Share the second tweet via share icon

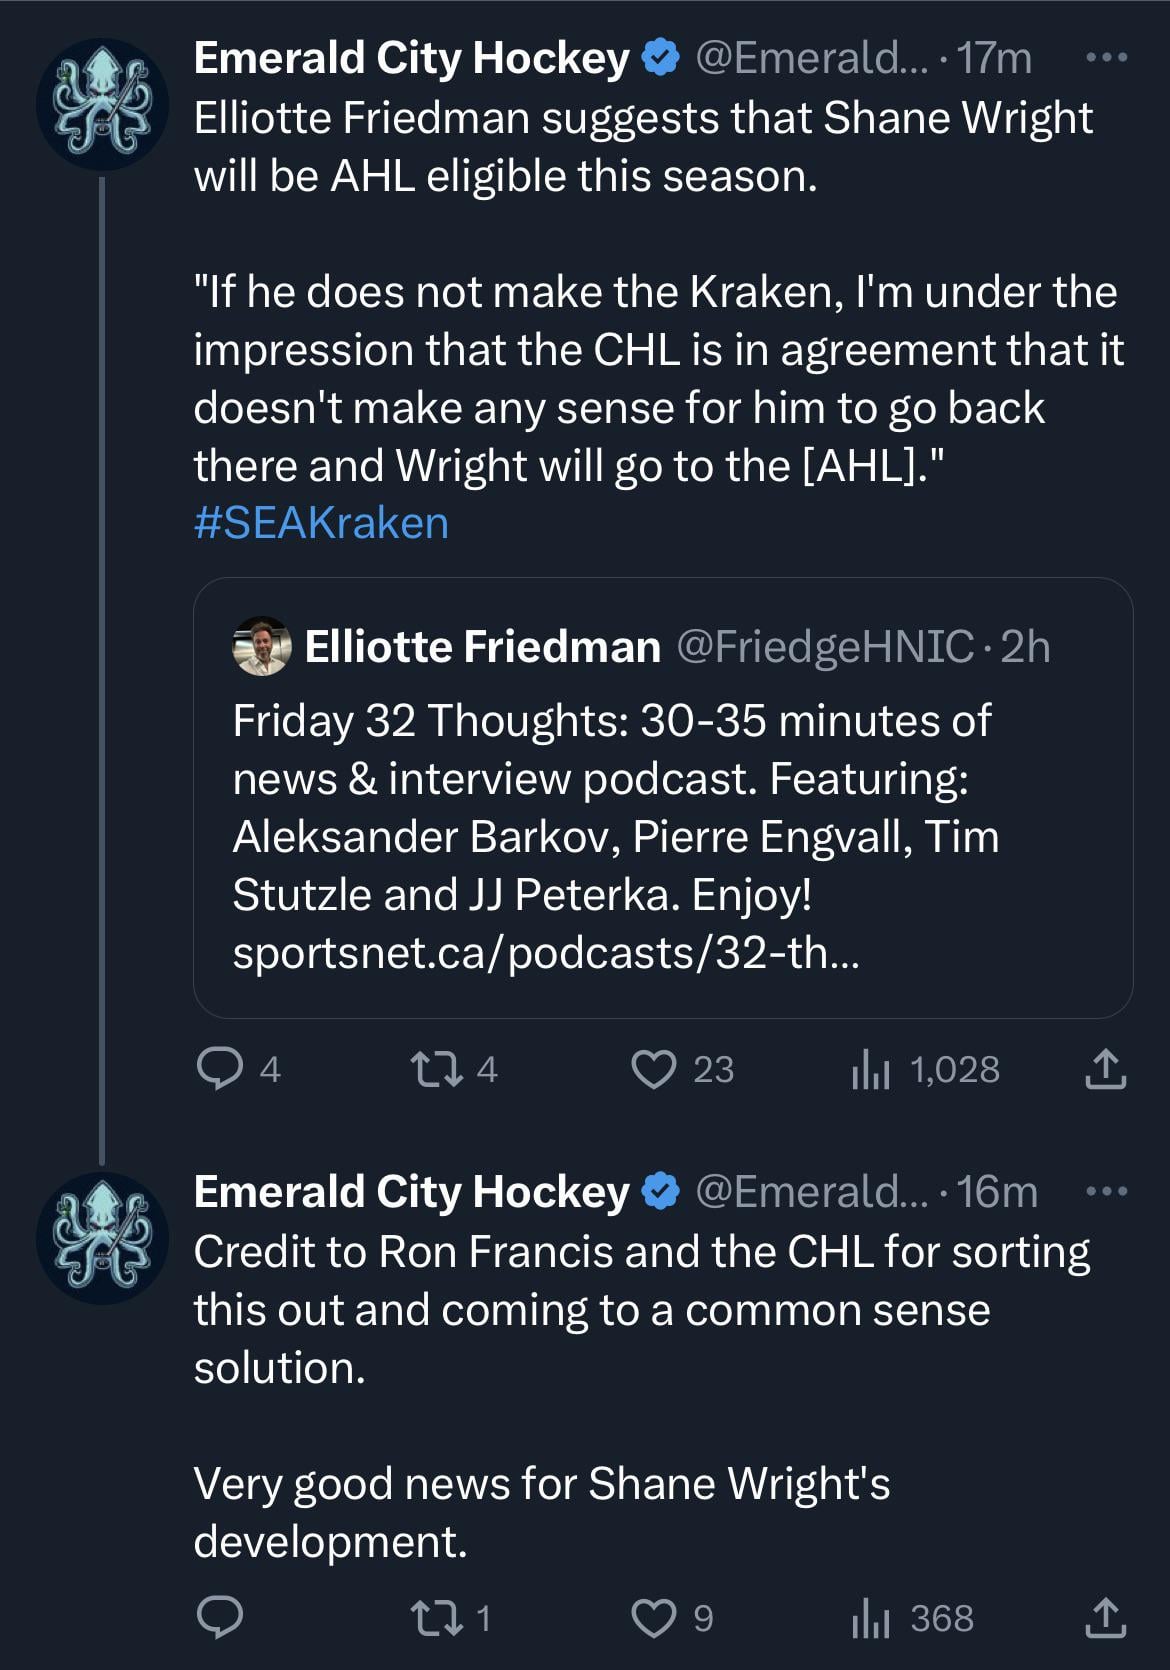[x=1105, y=1618]
